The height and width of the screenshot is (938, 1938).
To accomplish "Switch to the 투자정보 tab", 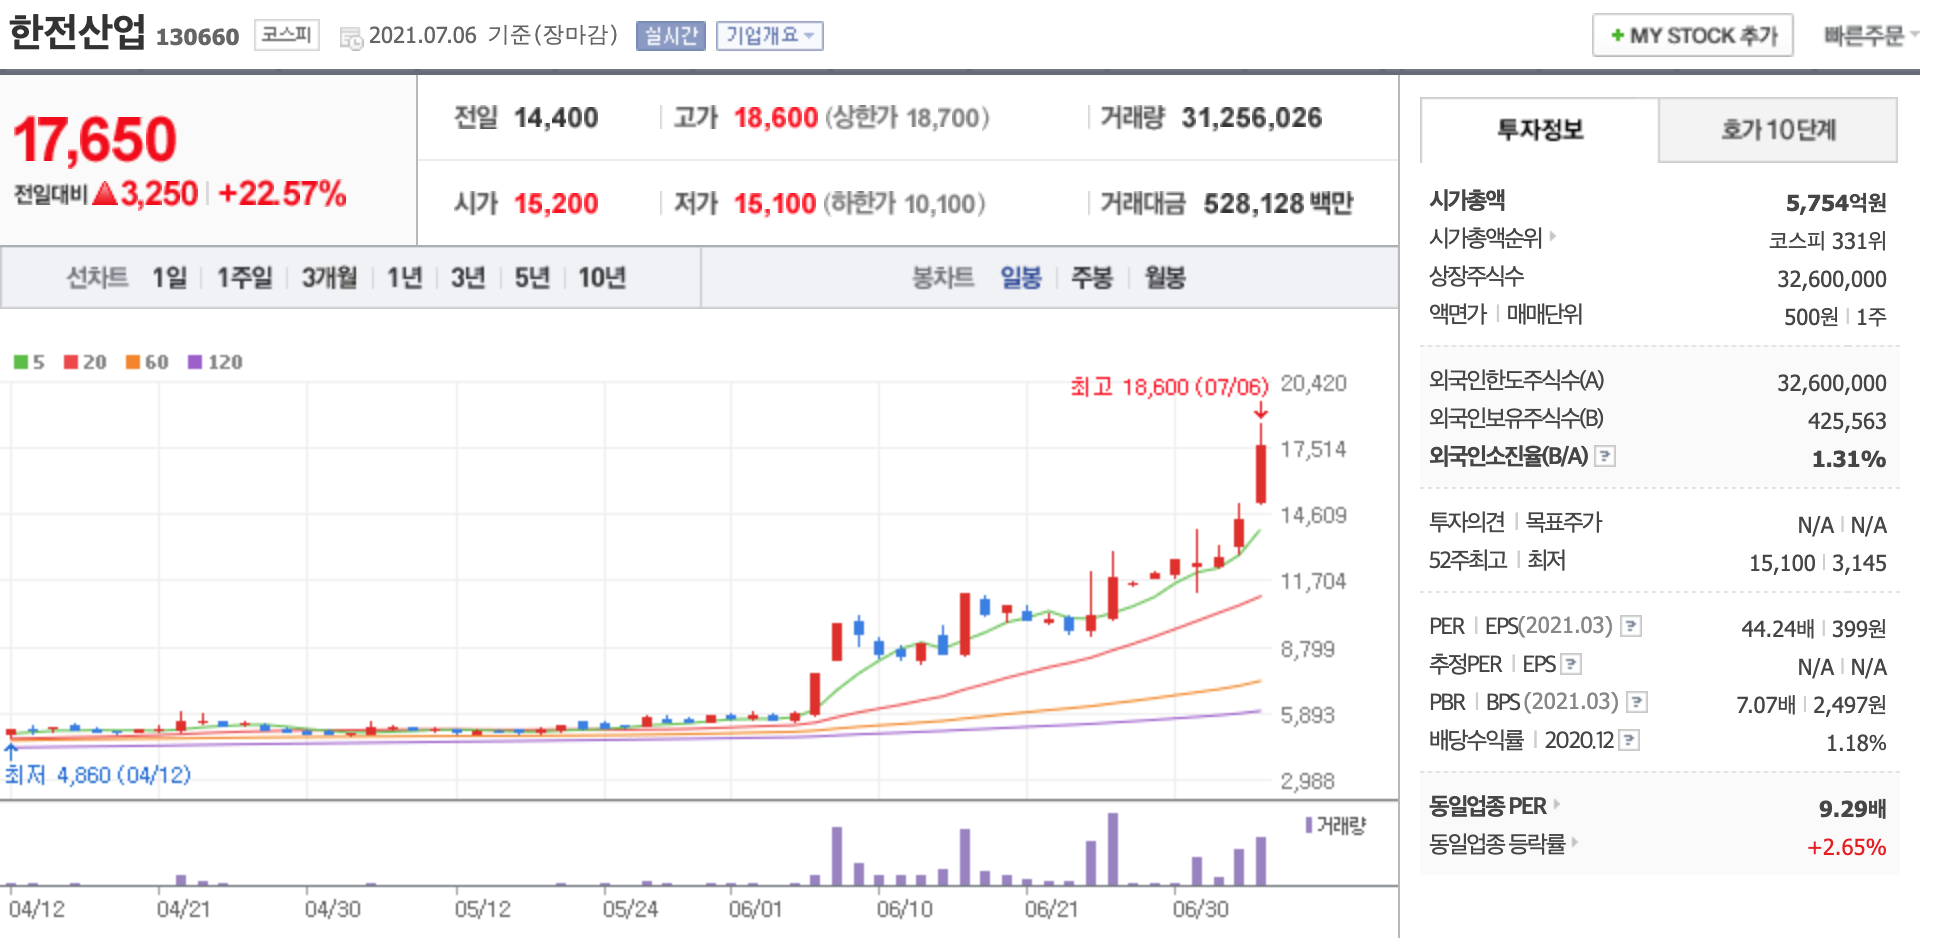I will pyautogui.click(x=1539, y=130).
